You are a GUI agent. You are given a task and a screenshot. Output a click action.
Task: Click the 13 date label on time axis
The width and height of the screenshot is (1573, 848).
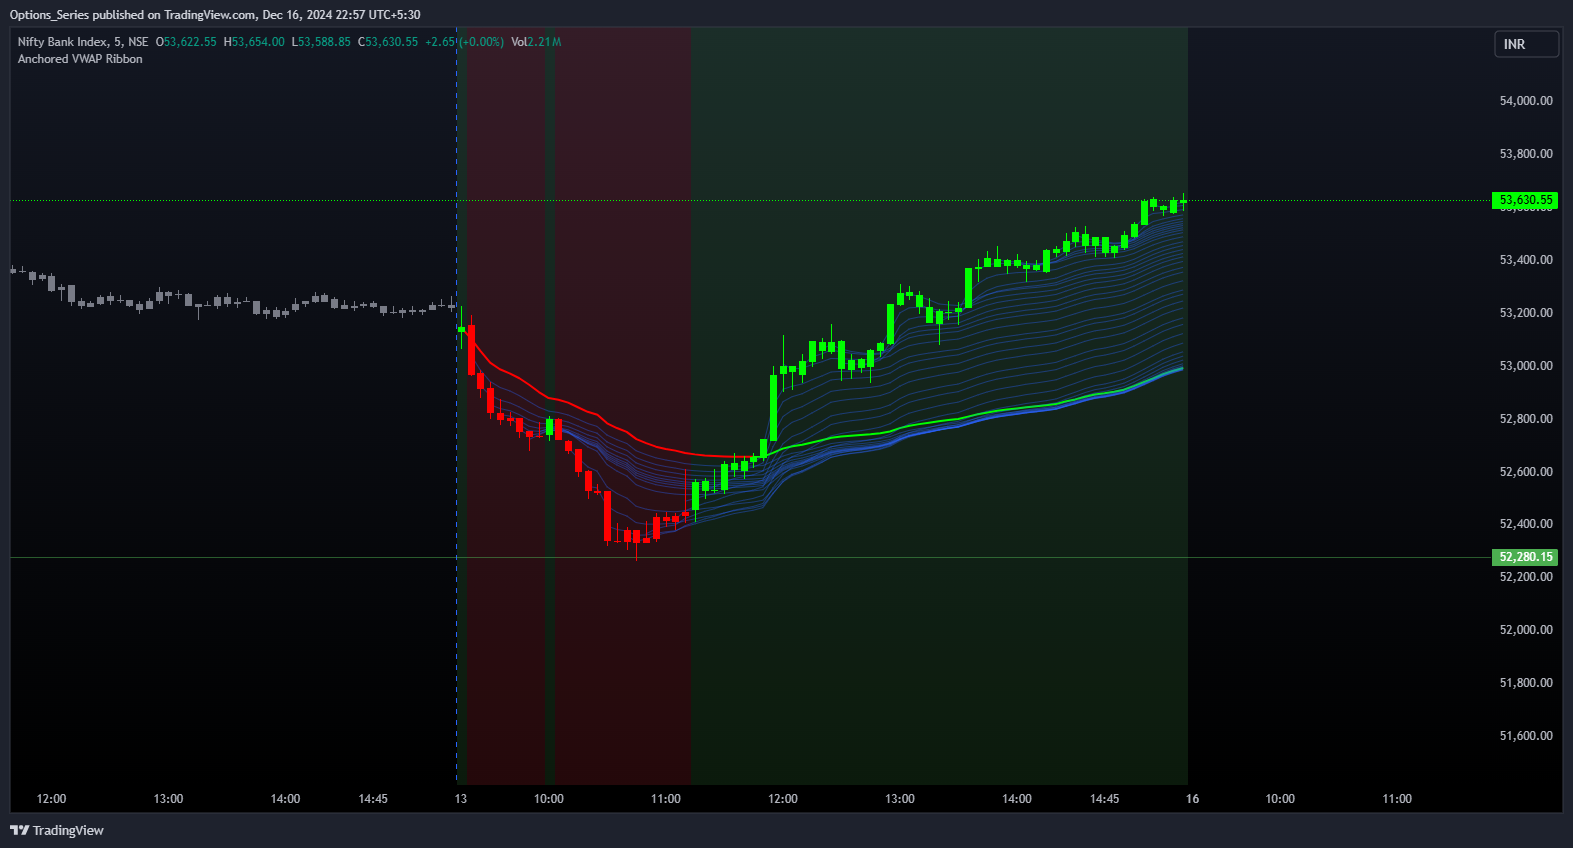(x=461, y=799)
